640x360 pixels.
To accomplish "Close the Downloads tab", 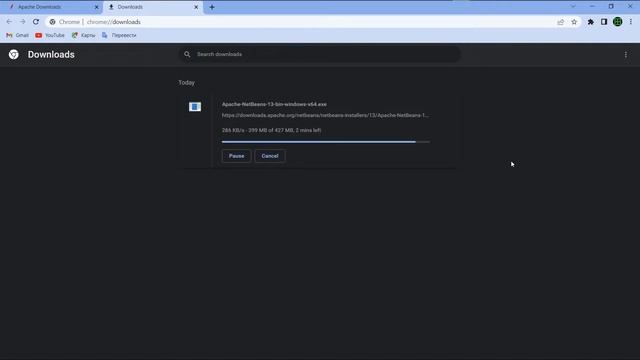I will [x=196, y=7].
